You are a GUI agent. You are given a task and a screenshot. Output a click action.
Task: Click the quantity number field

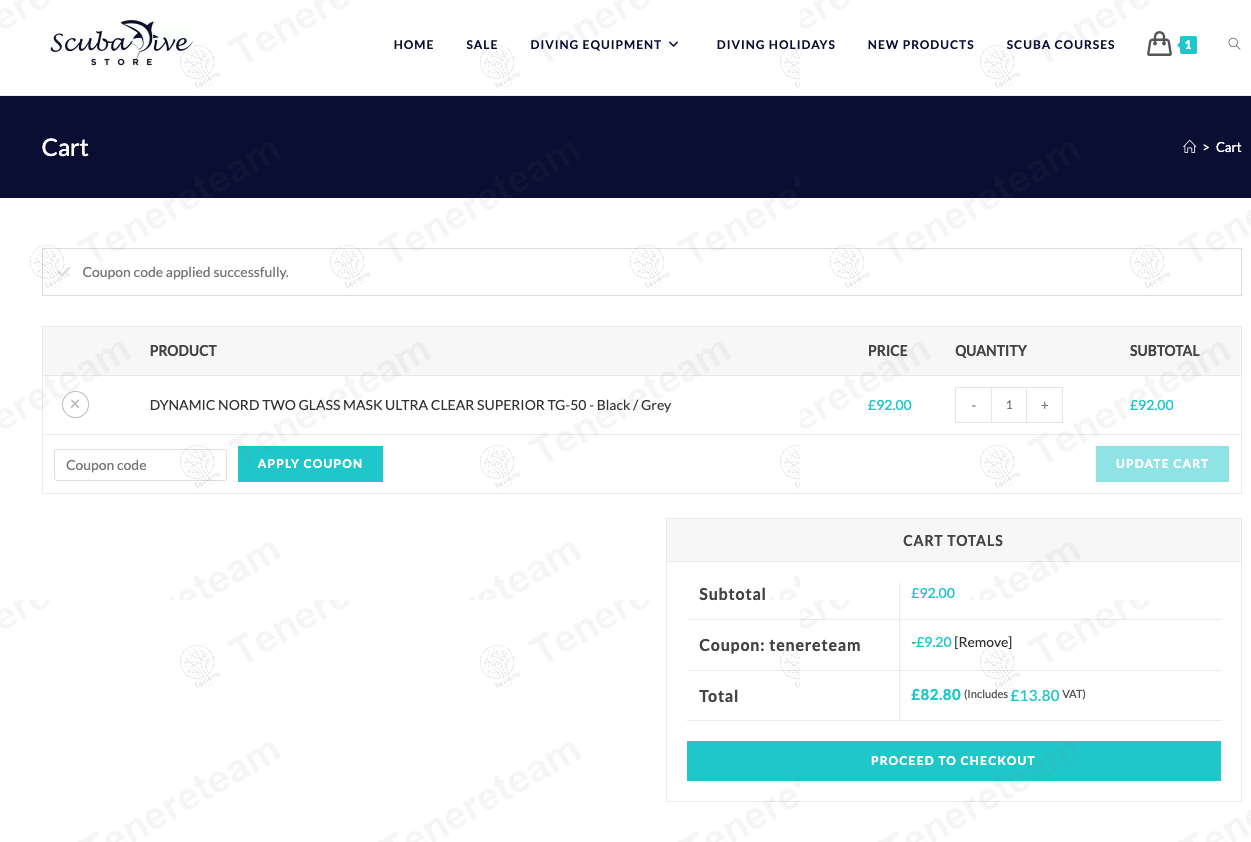(1009, 405)
